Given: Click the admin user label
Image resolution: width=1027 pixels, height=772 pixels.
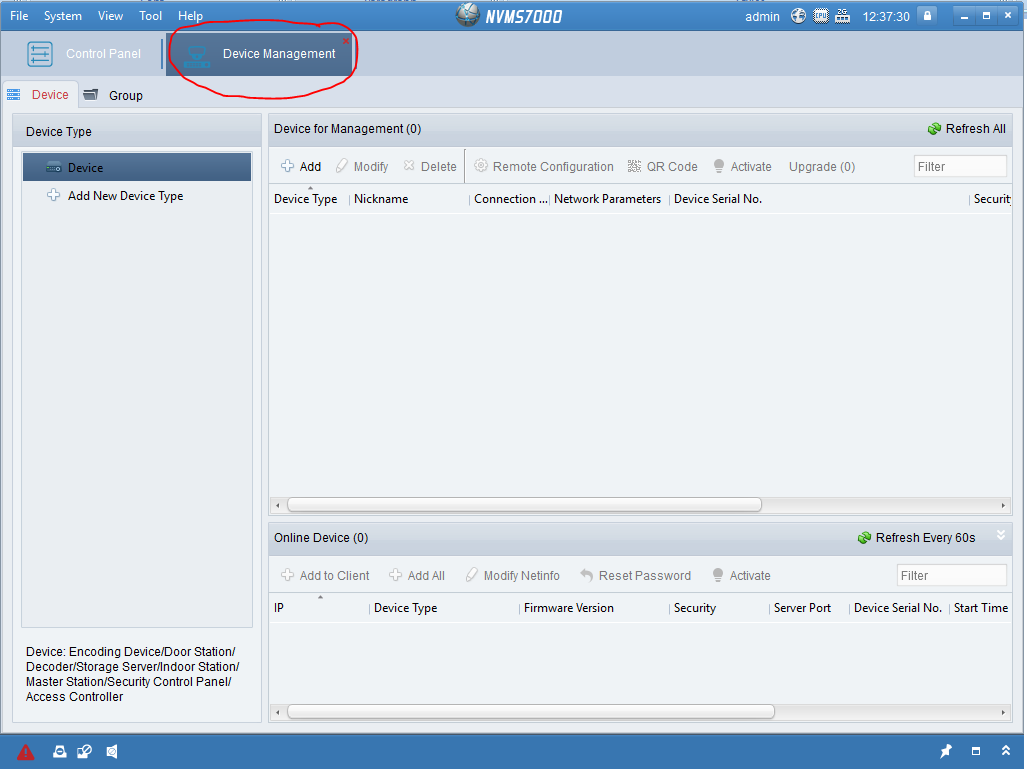Looking at the screenshot, I should pyautogui.click(x=762, y=16).
